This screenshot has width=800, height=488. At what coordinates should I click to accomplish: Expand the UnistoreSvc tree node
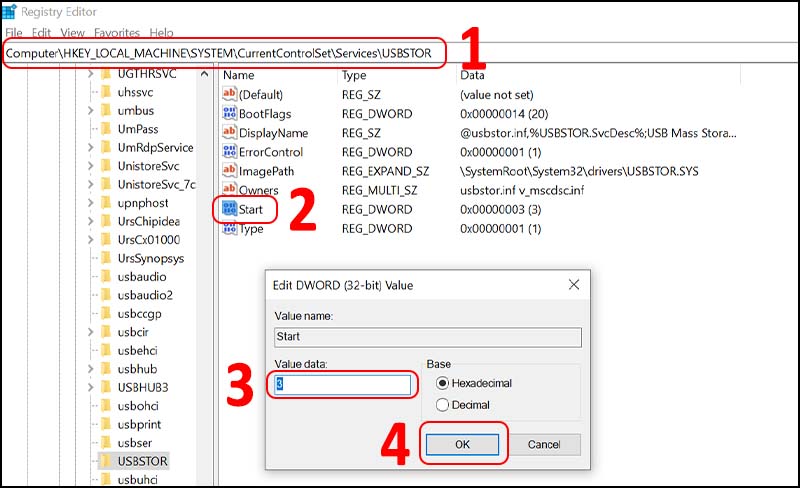tap(90, 166)
